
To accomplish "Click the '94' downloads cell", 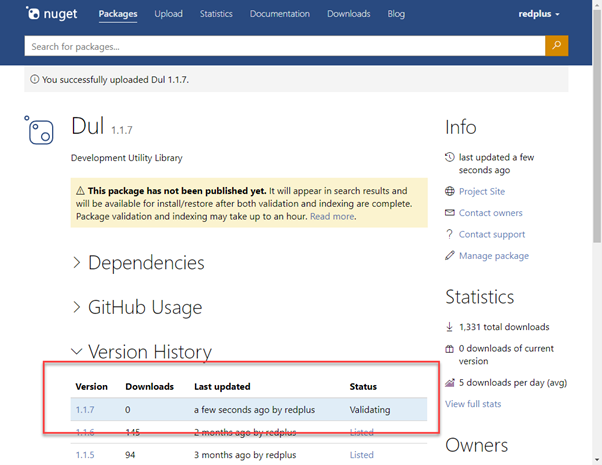I will (x=130, y=455).
